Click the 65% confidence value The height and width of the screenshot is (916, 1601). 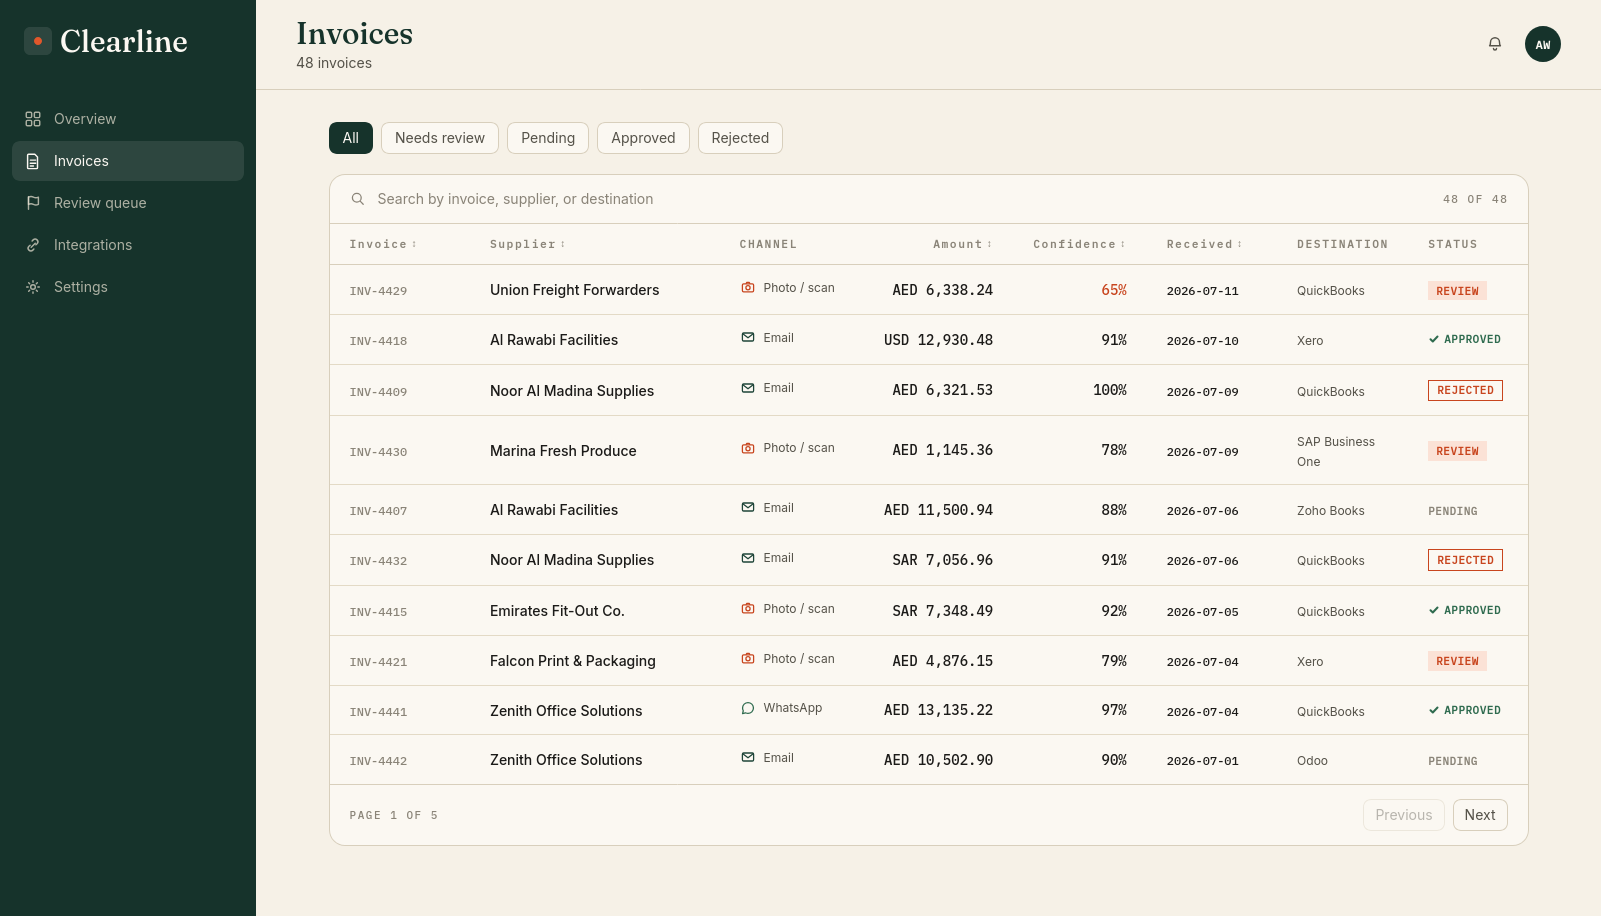point(1114,290)
